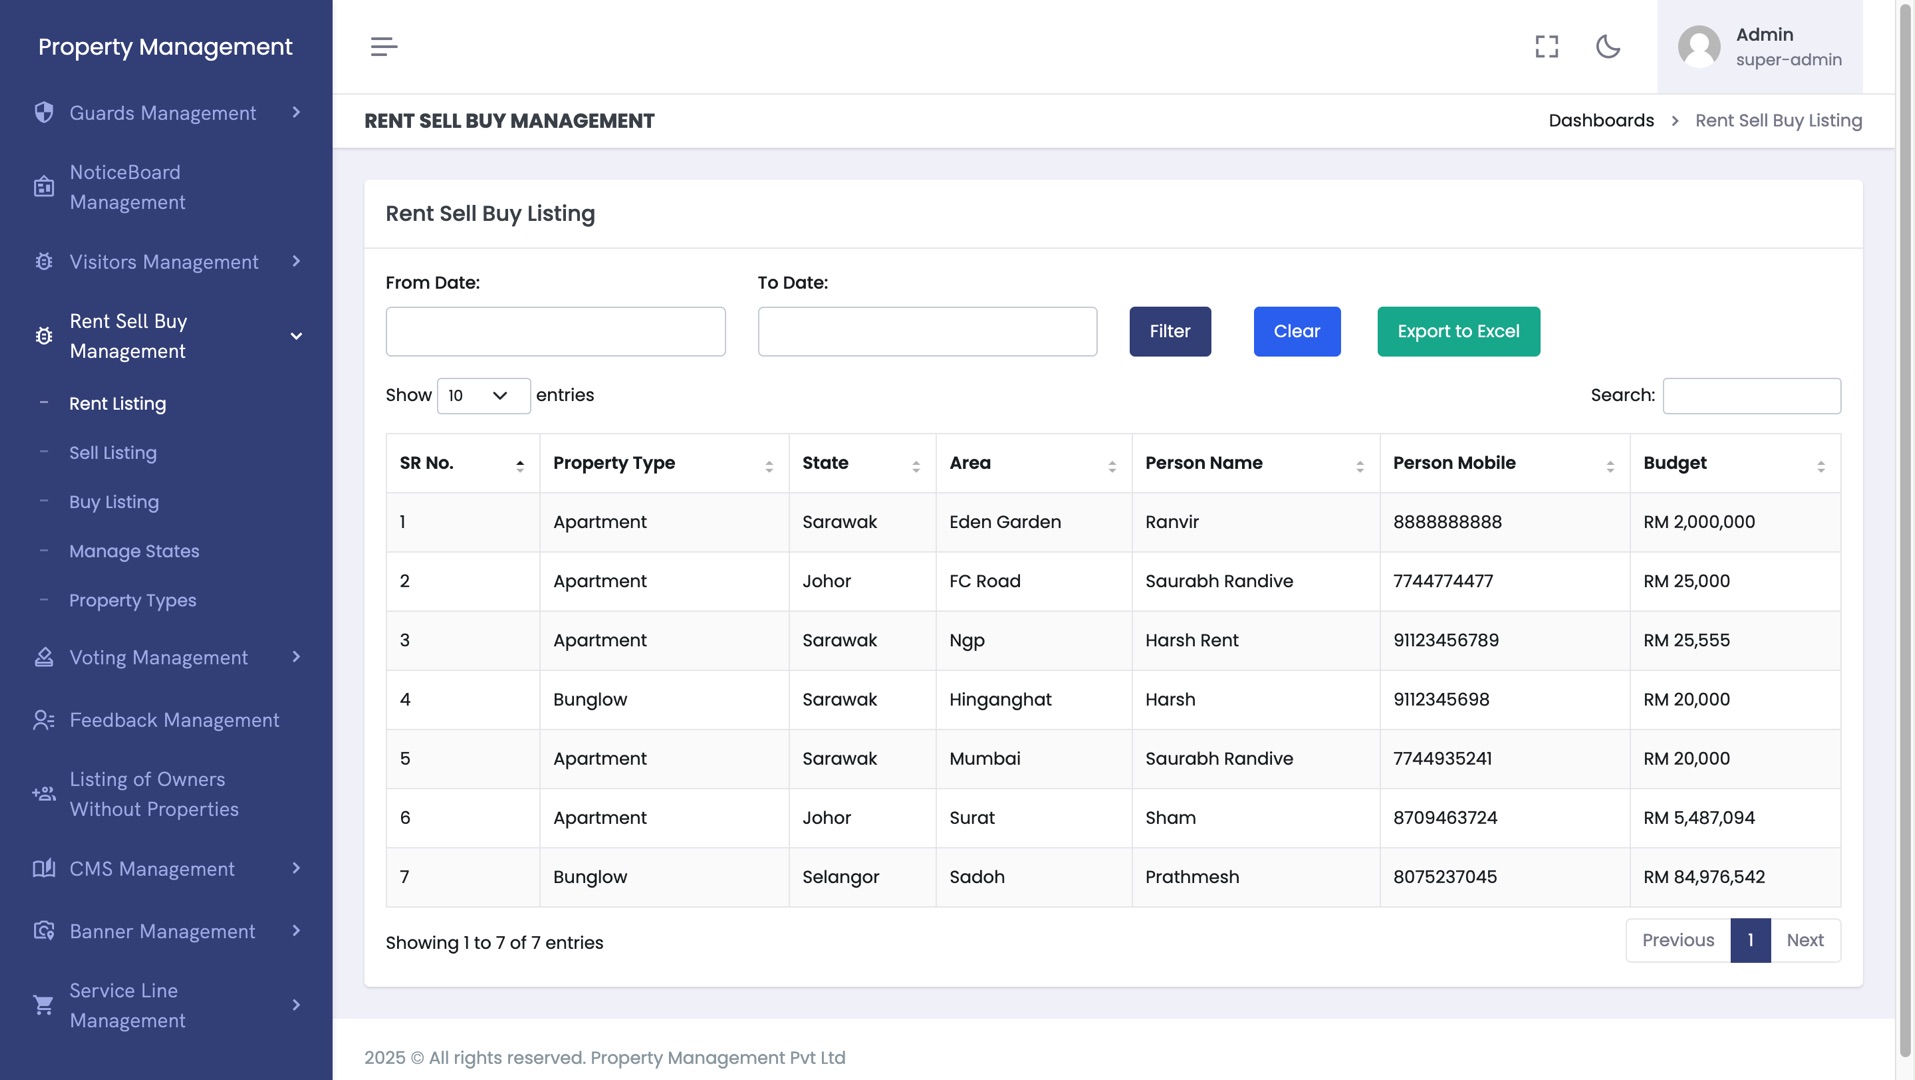The image size is (1915, 1080).
Task: Click the Service Line Management cart icon
Action: 44,1005
